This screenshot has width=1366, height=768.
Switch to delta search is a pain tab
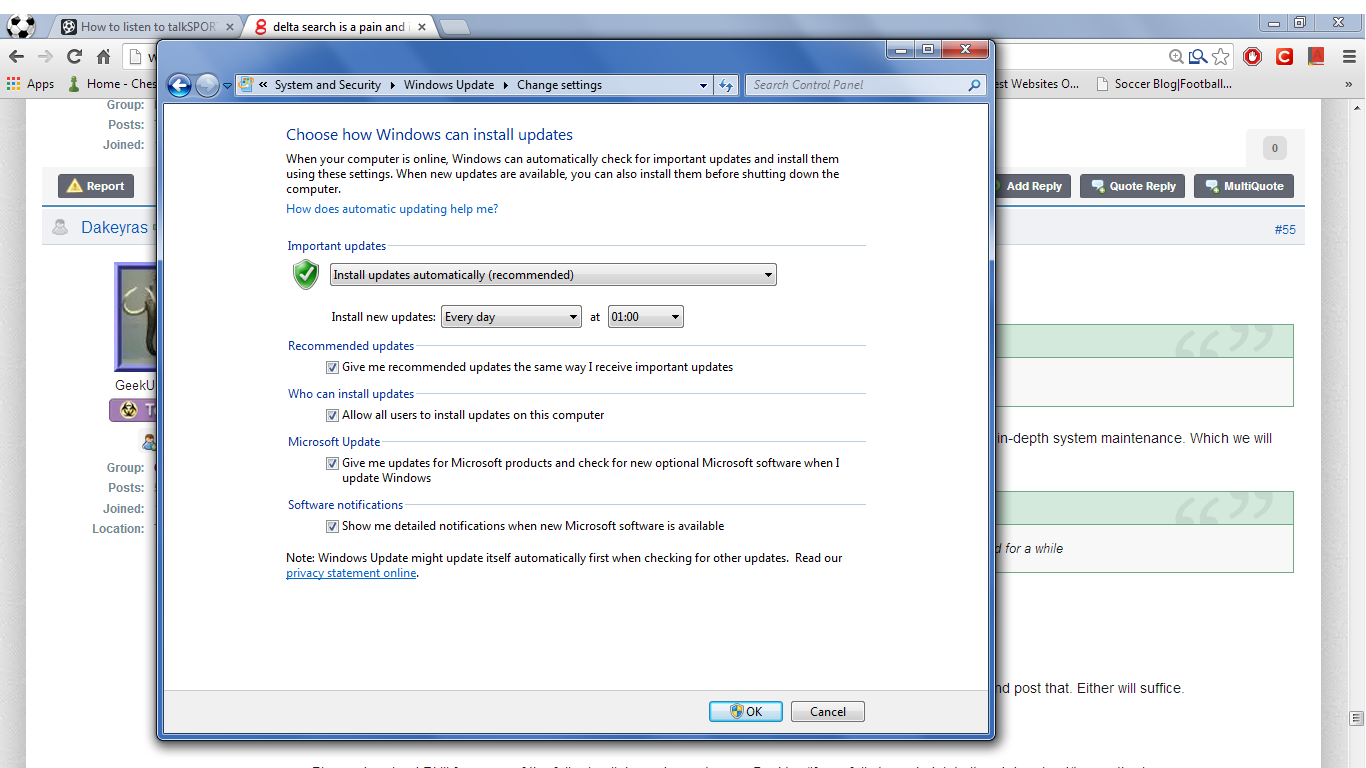coord(338,27)
